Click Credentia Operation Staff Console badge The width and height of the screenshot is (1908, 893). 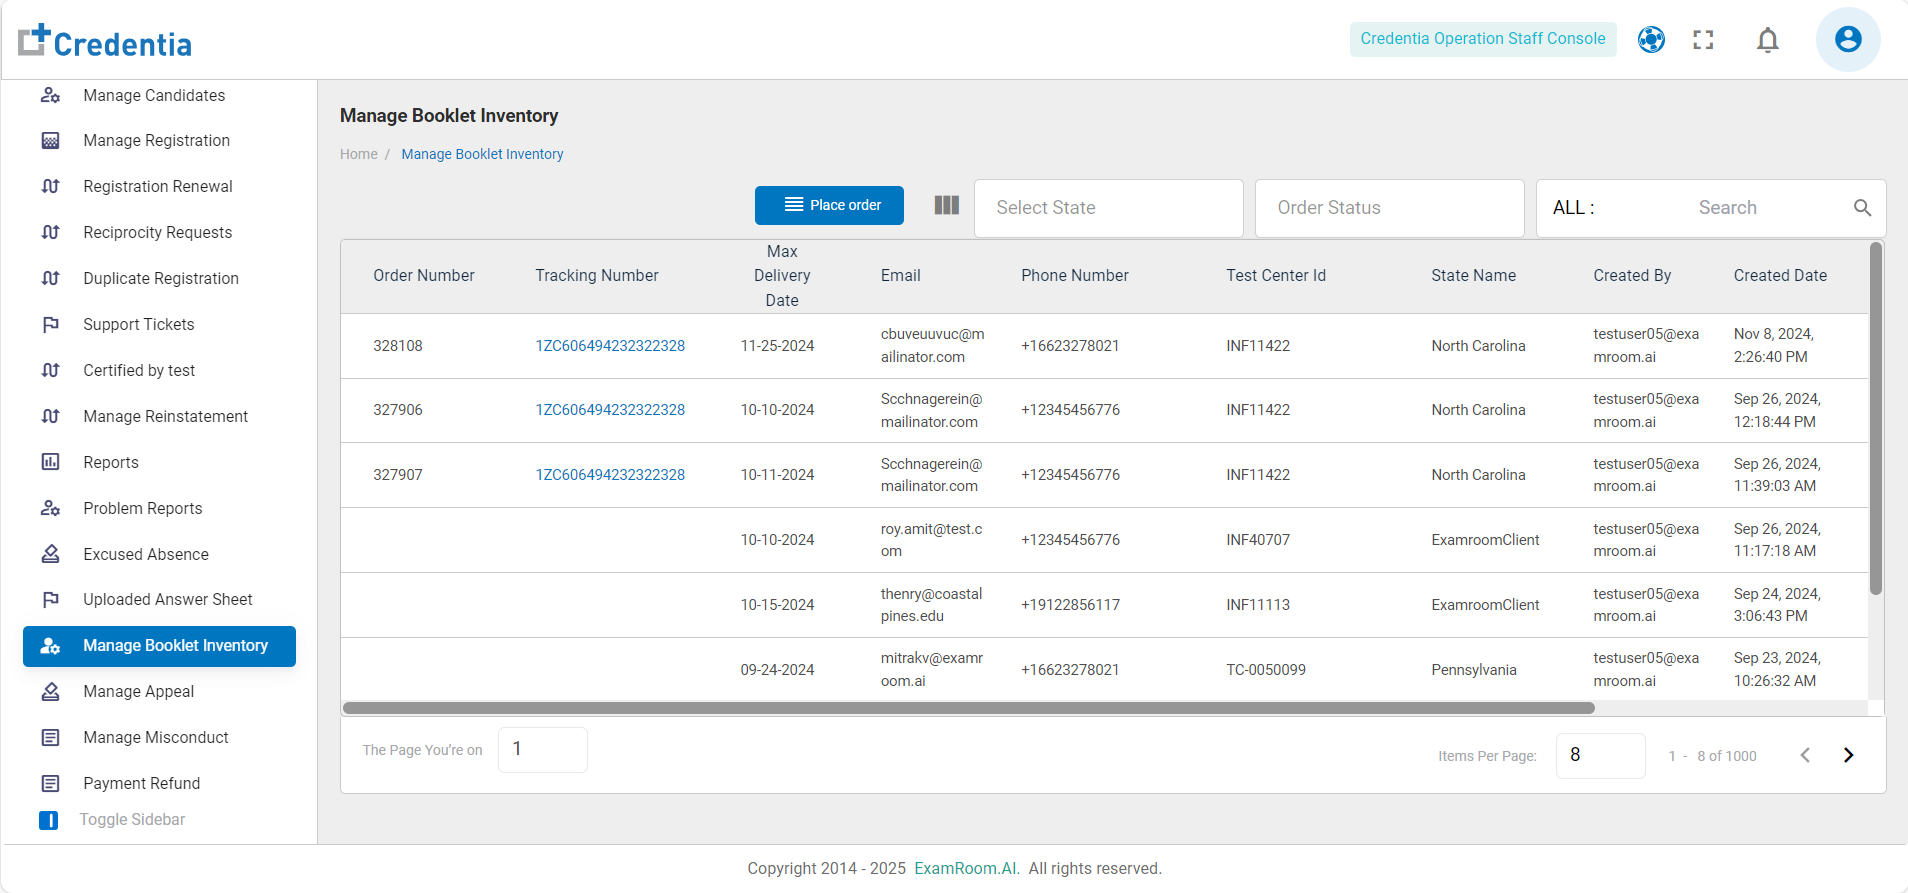click(x=1483, y=39)
